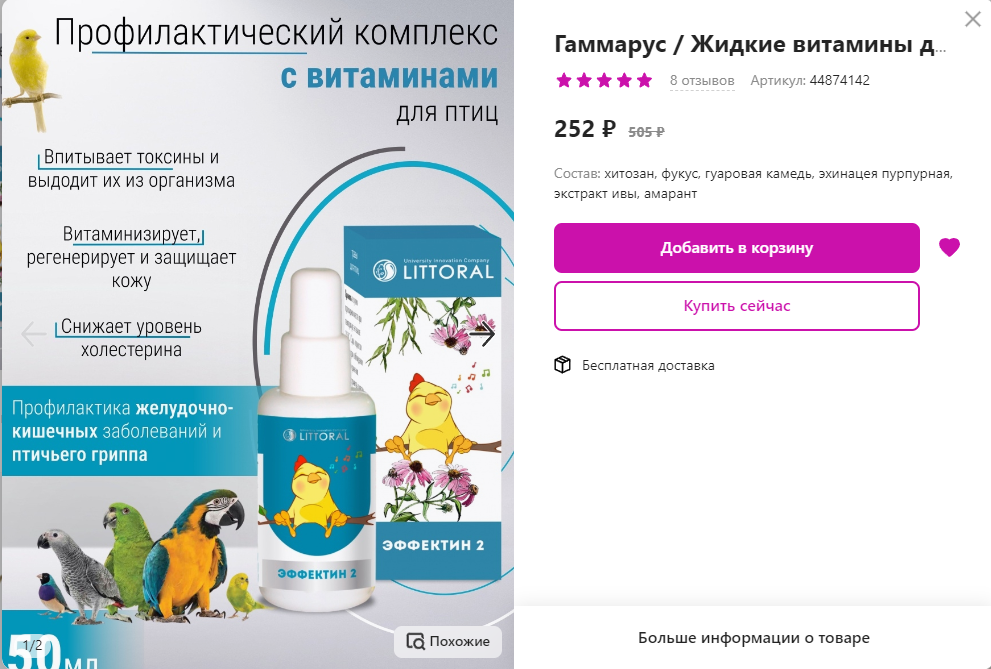Click the 1/2 image counter
The image size is (991, 669).
pos(33,645)
